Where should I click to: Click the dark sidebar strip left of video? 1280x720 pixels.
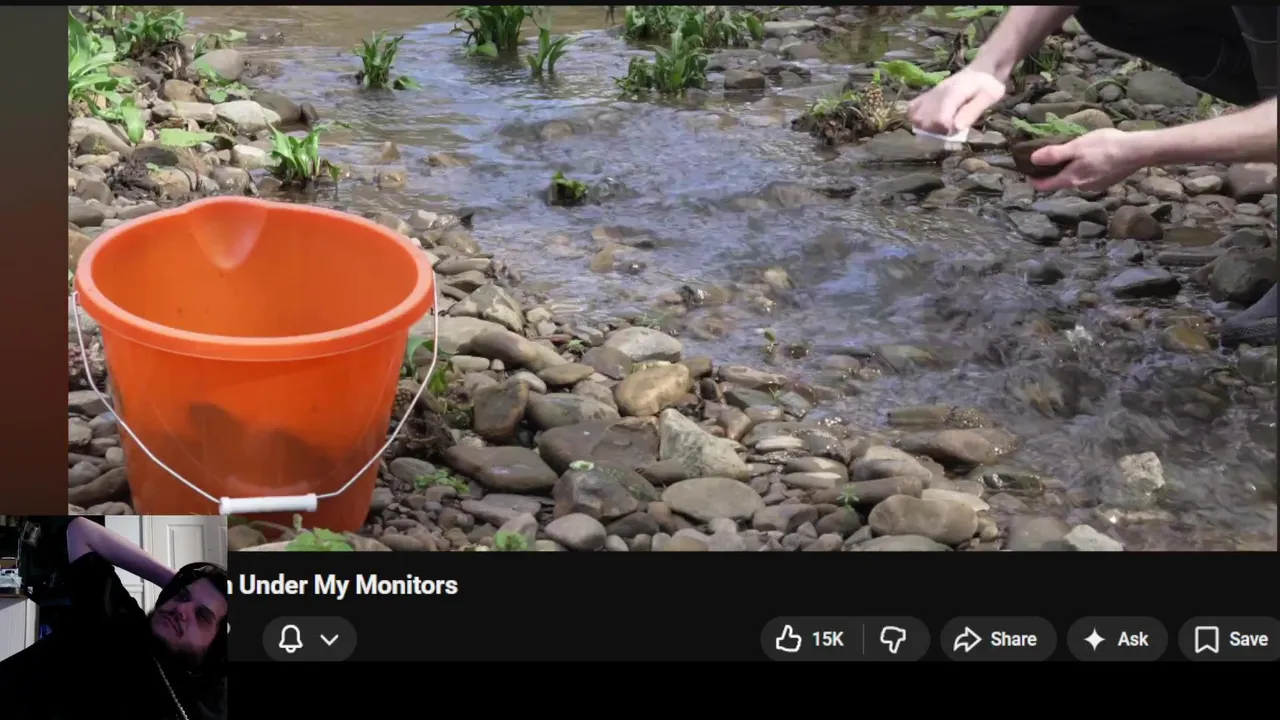tap(33, 260)
